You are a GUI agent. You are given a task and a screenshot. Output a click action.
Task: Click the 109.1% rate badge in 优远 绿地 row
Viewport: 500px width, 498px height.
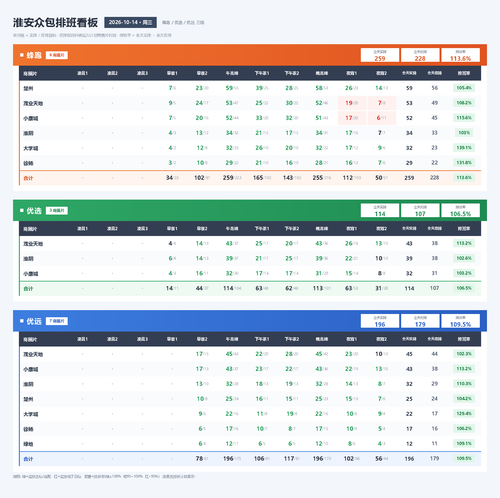(464, 444)
